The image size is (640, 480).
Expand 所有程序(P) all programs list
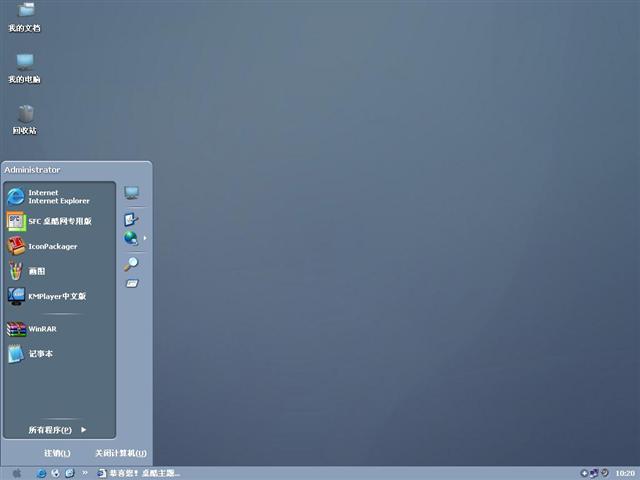[58, 430]
